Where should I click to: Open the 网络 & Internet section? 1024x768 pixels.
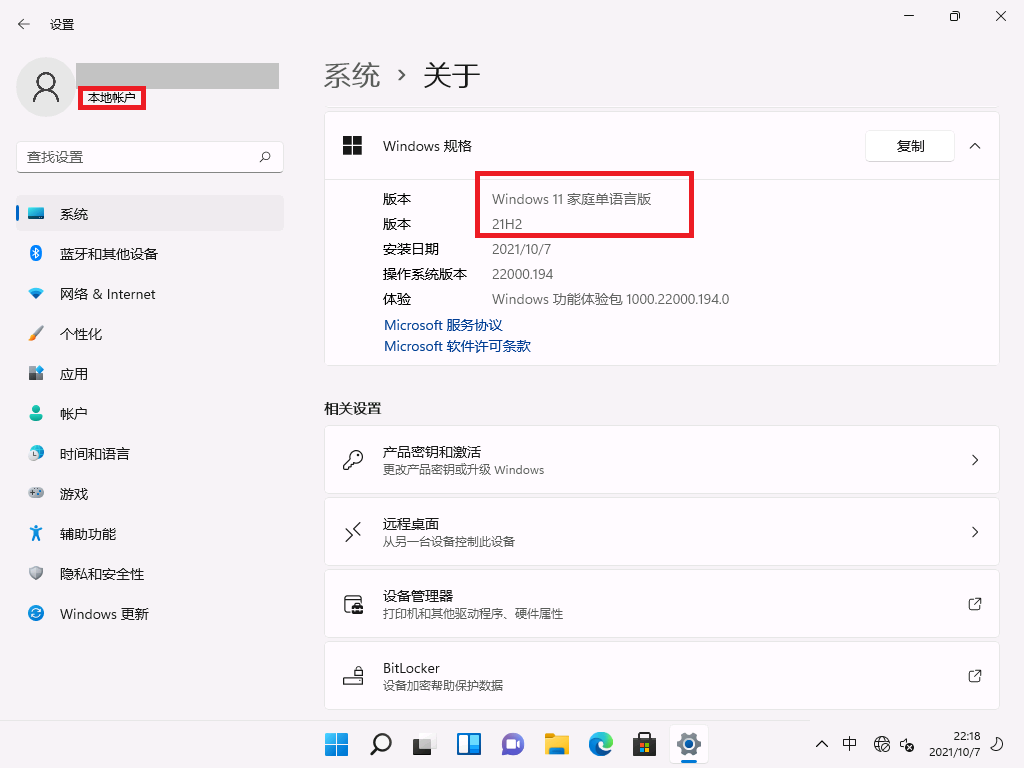tap(150, 294)
